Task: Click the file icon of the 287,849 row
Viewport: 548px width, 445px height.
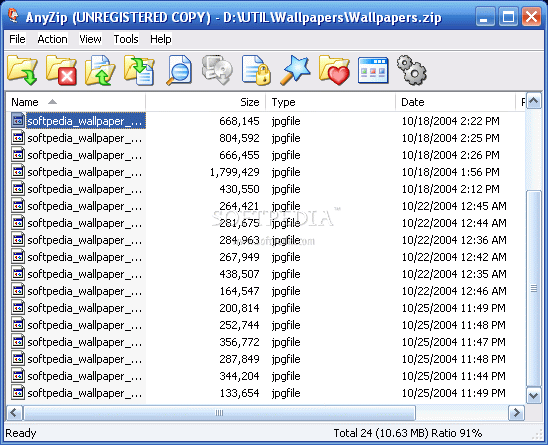Action: pyautogui.click(x=18, y=359)
